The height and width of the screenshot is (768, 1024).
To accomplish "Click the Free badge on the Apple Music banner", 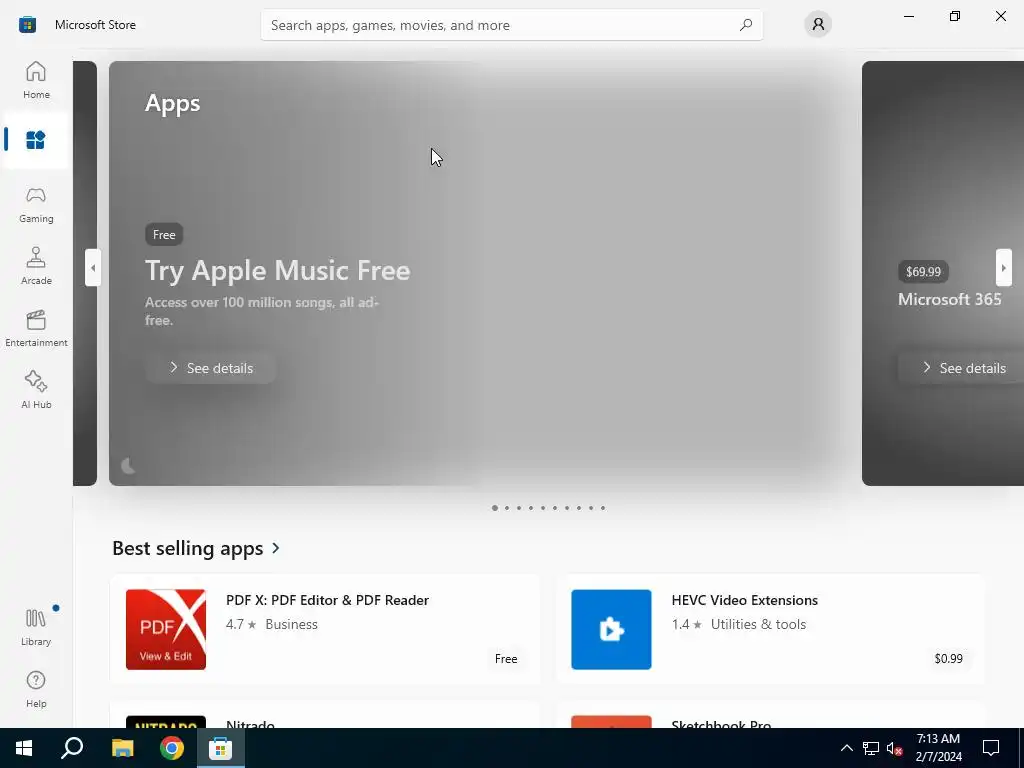I will click(x=164, y=234).
